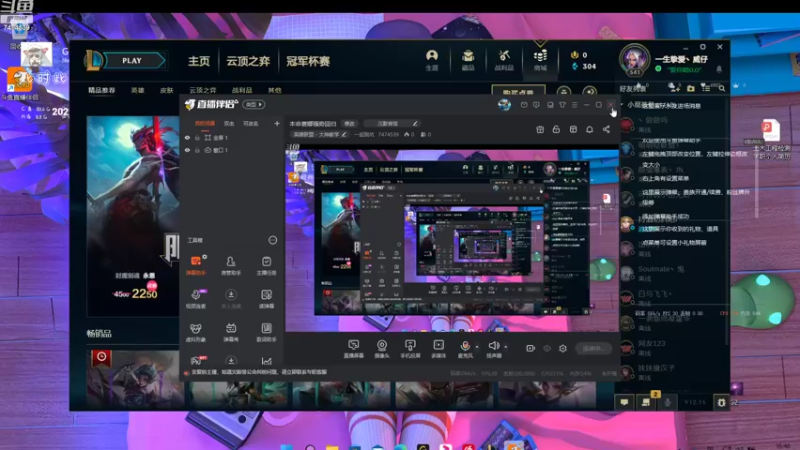Edit the 英雄联盟 category tag

pos(319,135)
